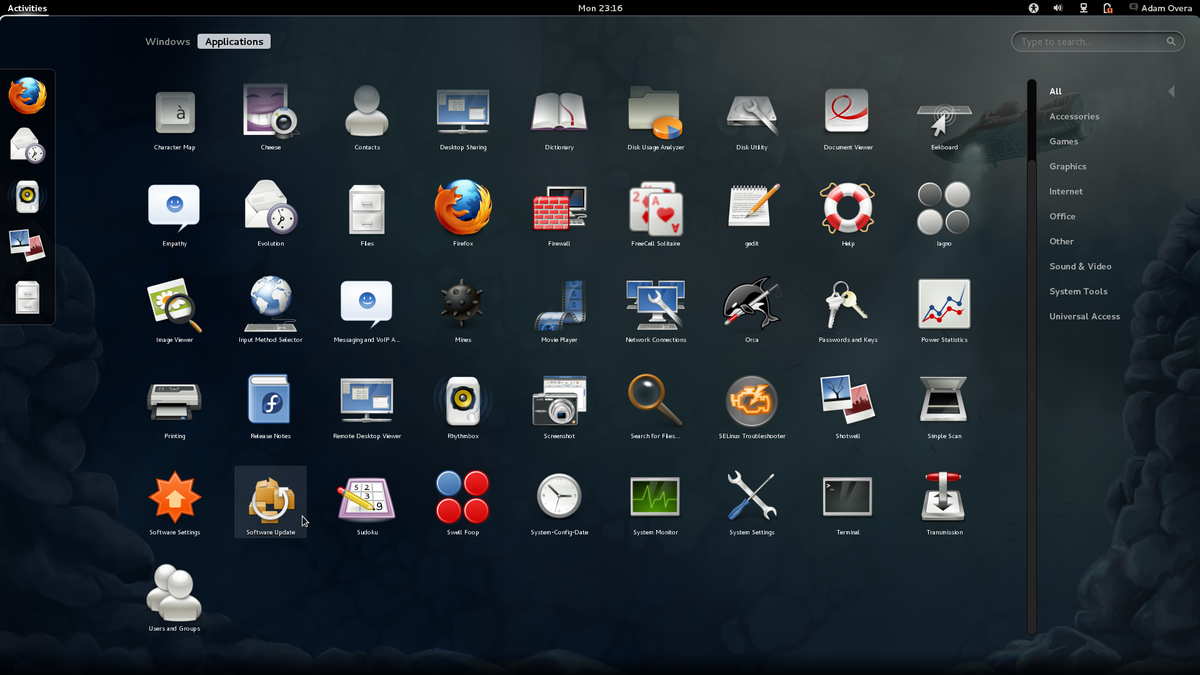Start the Shotwell photo manager
This screenshot has height=675, width=1200.
pos(847,402)
